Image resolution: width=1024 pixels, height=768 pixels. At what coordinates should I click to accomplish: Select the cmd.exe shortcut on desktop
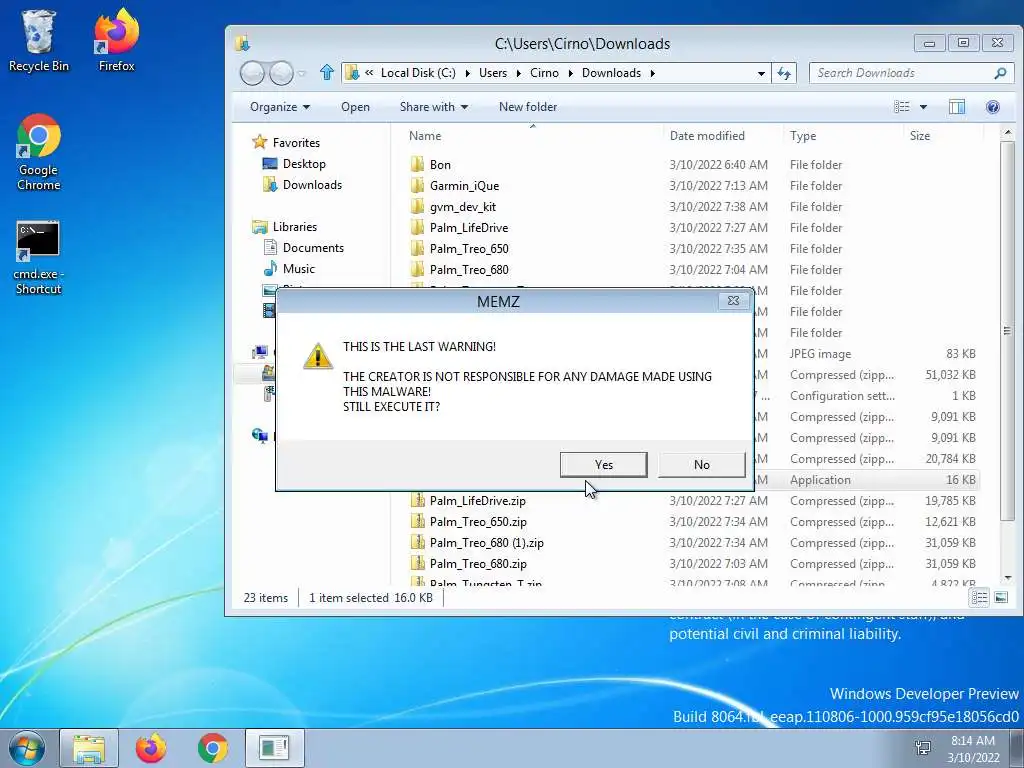coord(38,257)
